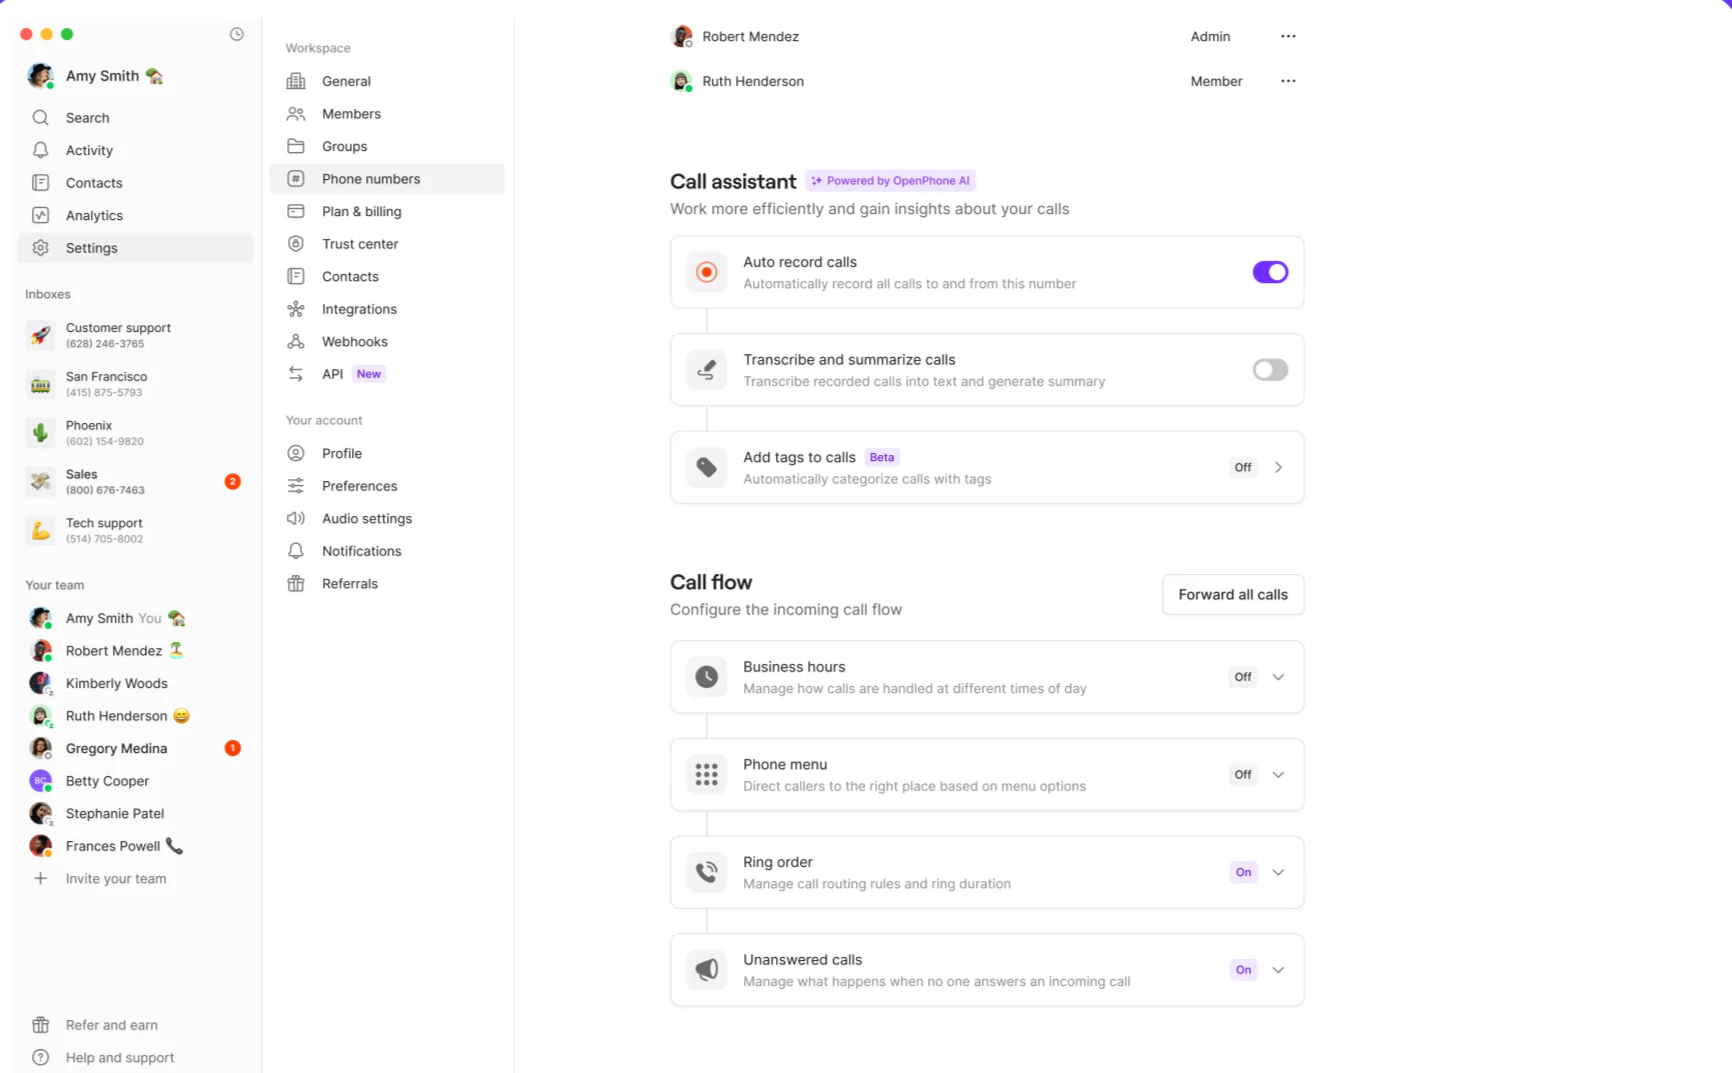Click Refer and earn link
Screen dimensions: 1732x1073
click(111, 1025)
